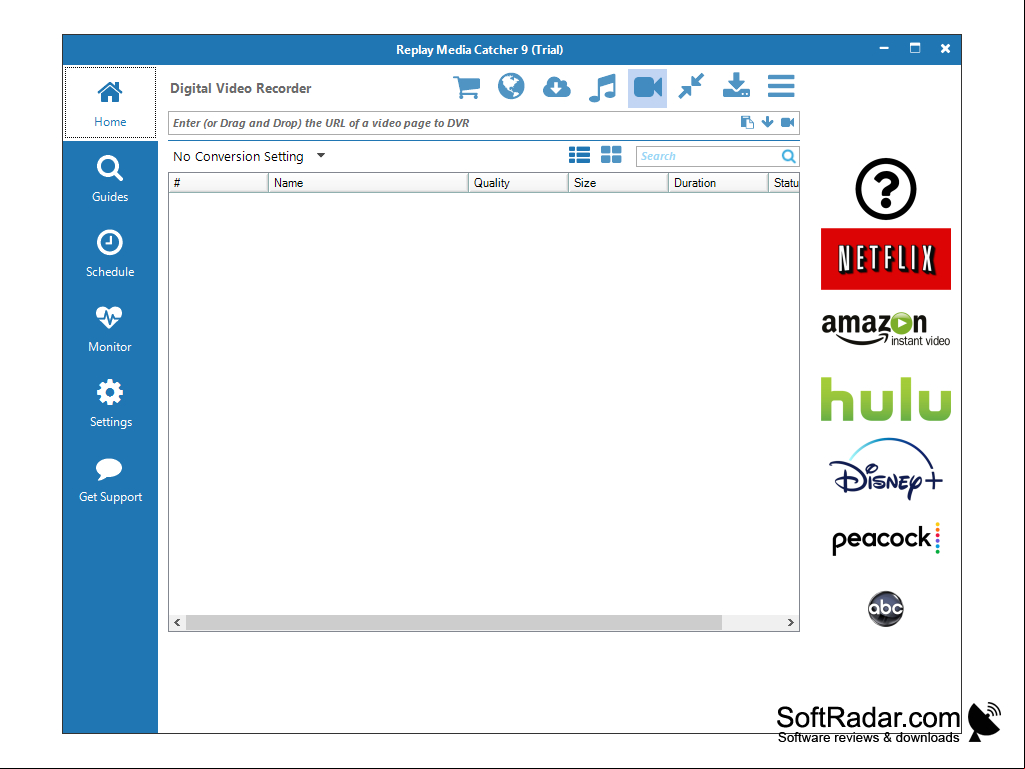Click the small camera record icon in URL bar
The image size is (1025, 769).
point(788,122)
